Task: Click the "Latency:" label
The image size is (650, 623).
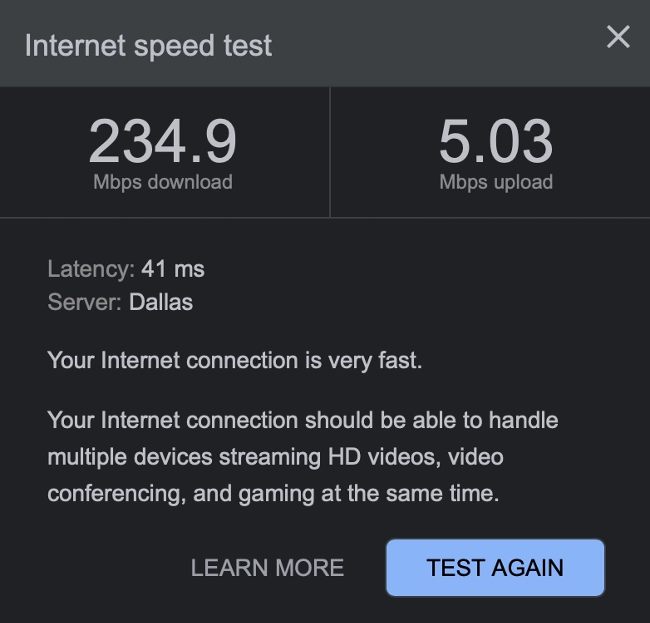Action: click(90, 268)
